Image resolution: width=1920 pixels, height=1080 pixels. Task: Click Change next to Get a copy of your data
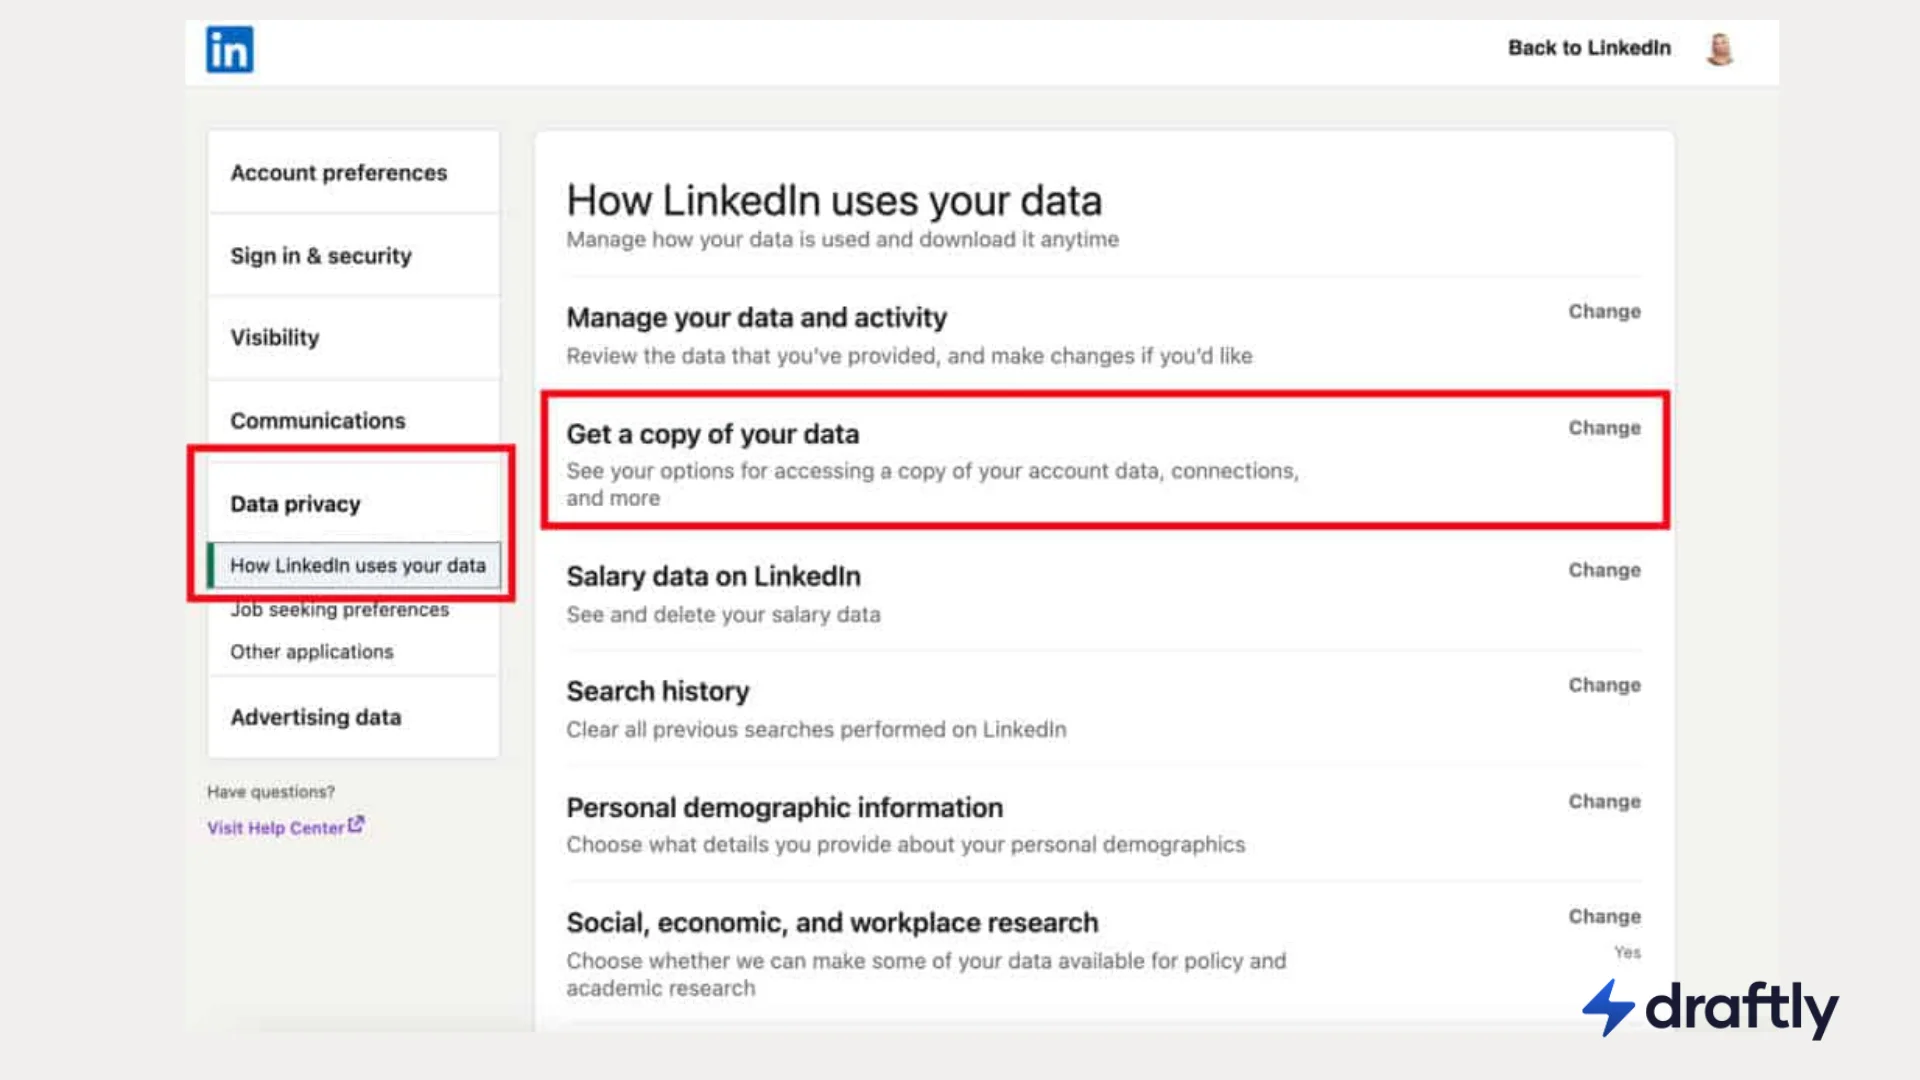coord(1604,428)
